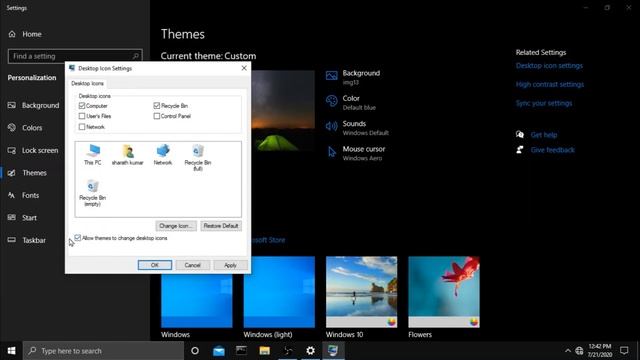Open the notification center icon
Screen dimensions: 640x360
coord(624,351)
